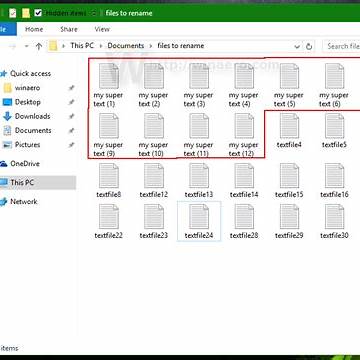Select file 'my super text (3)'
360x360 pixels.
pyautogui.click(x=199, y=85)
